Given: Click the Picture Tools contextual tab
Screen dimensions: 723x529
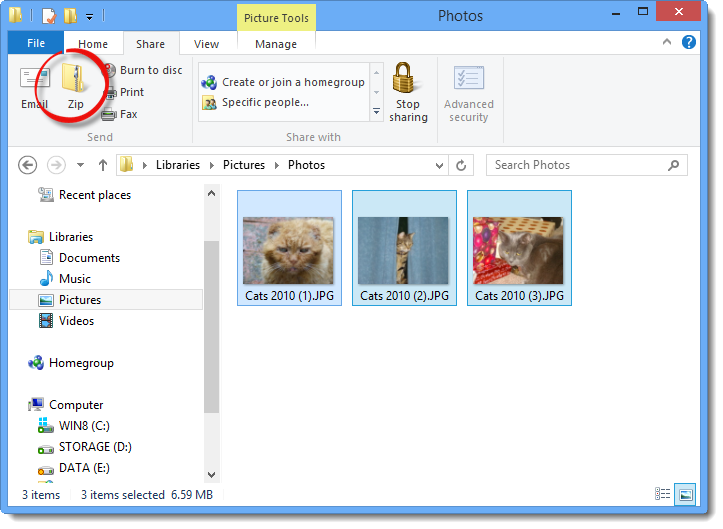Looking at the screenshot, I should click(276, 18).
